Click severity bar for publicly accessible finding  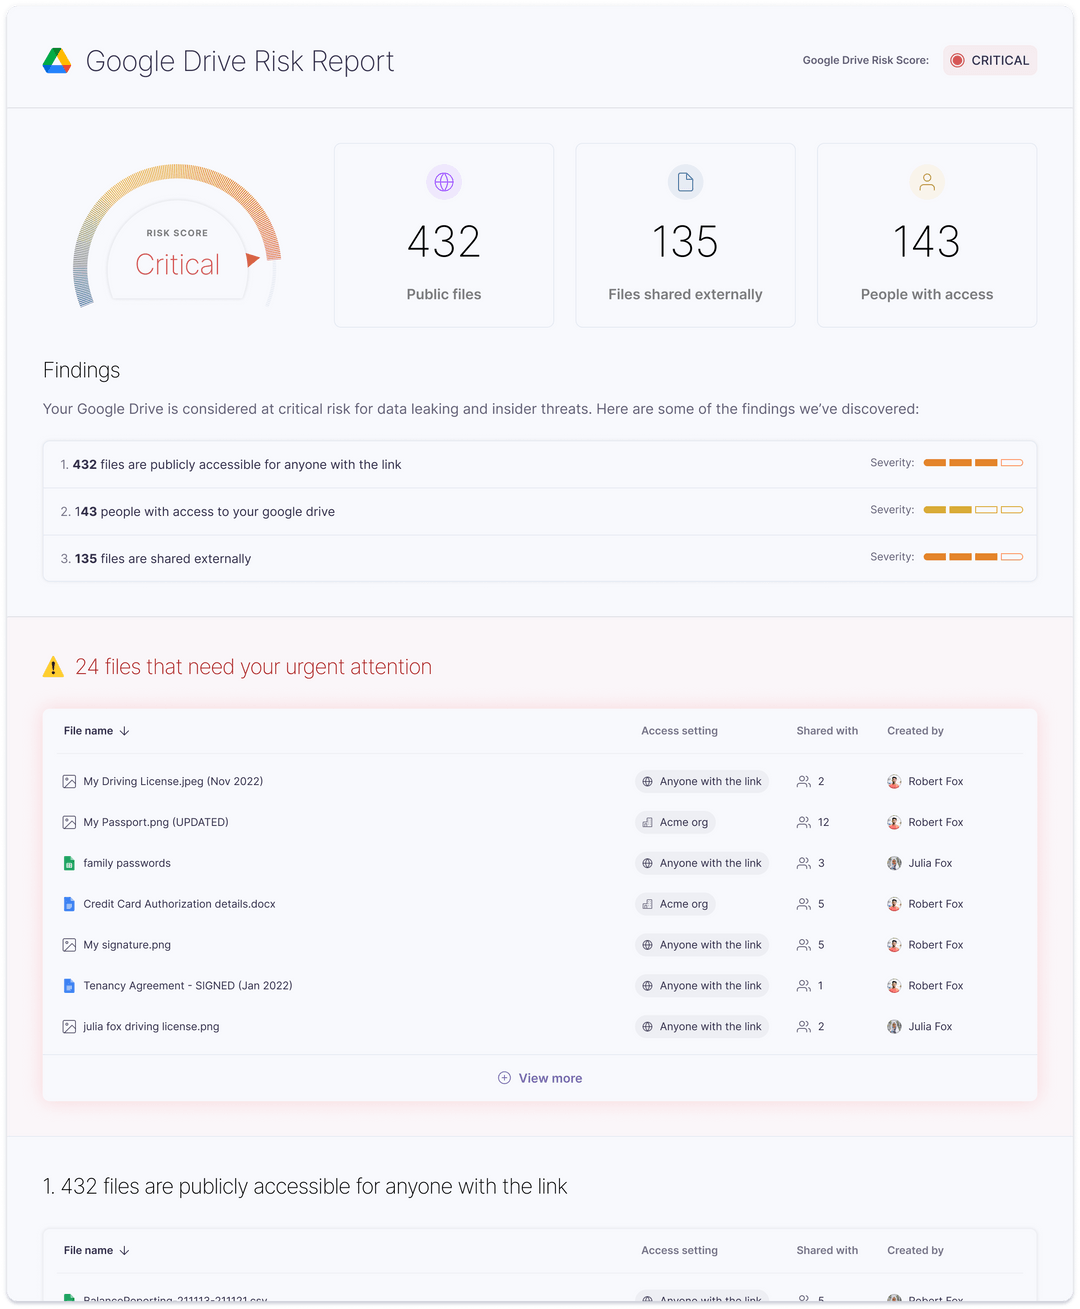(x=973, y=463)
